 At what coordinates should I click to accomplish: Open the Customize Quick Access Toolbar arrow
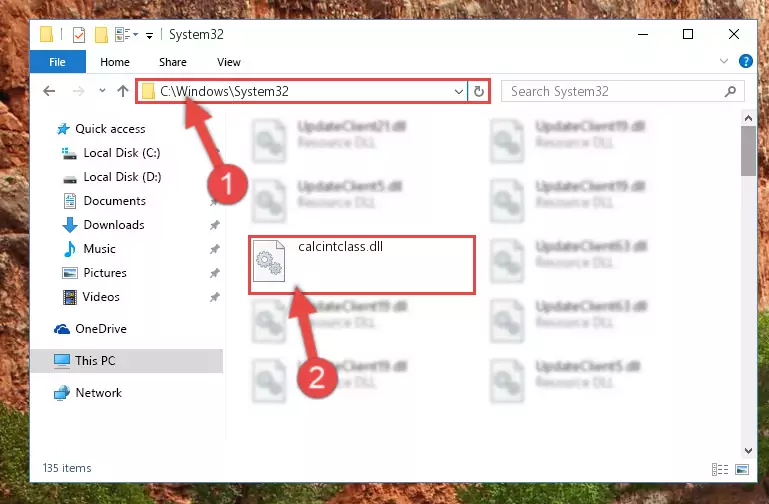[x=149, y=35]
